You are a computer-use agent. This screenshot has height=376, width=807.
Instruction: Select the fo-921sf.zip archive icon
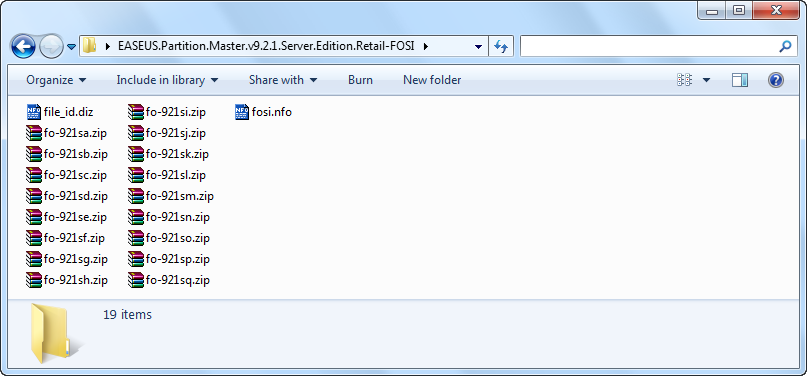pos(33,238)
